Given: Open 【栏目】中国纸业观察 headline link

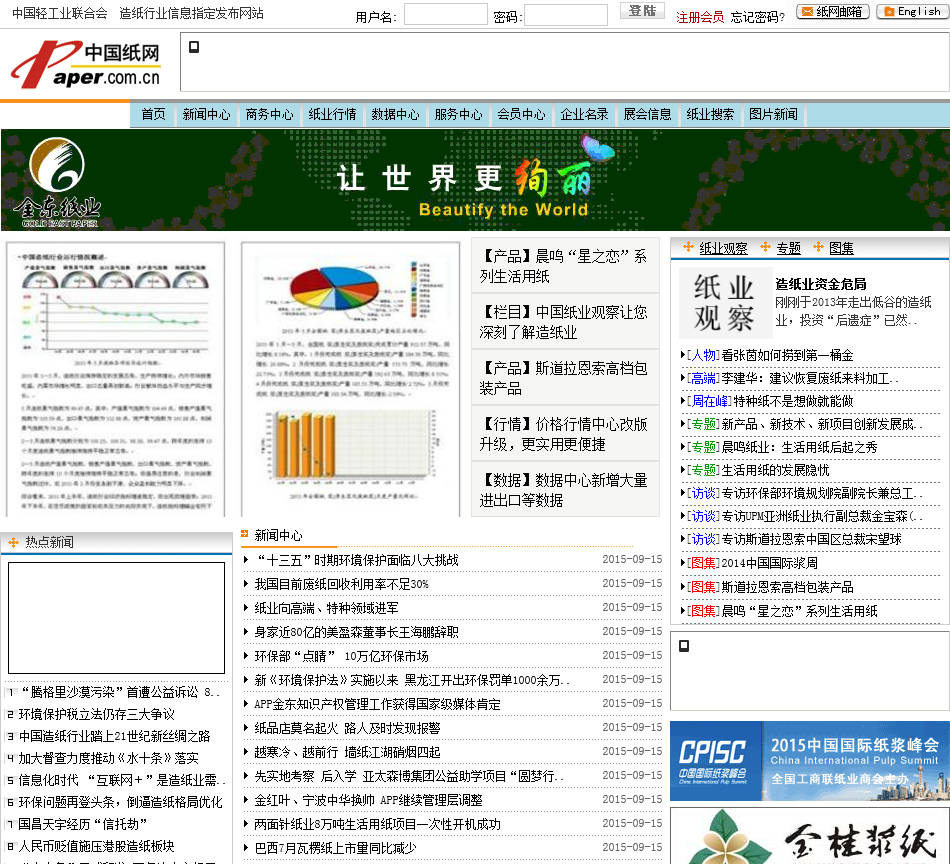Looking at the screenshot, I should (x=565, y=322).
